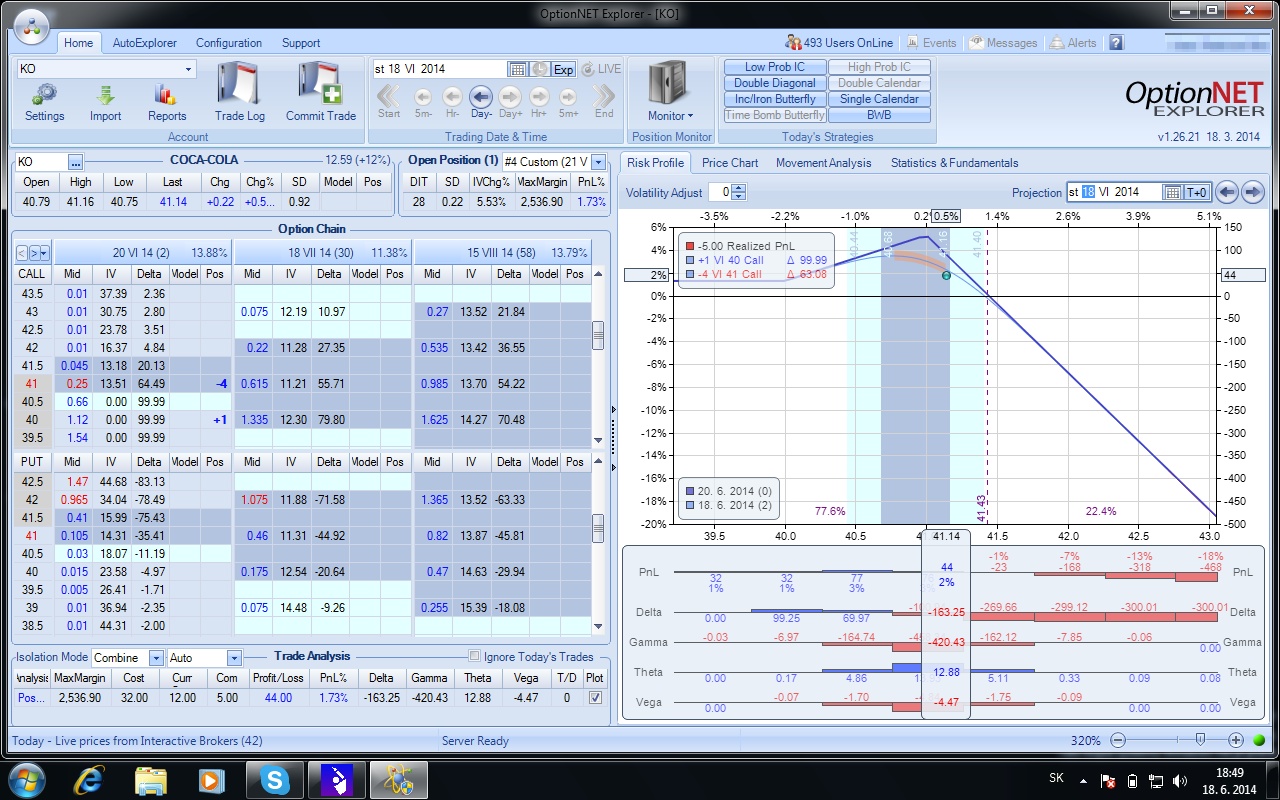Image resolution: width=1280 pixels, height=800 pixels.
Task: Select the BWB strategy button
Action: click(880, 115)
